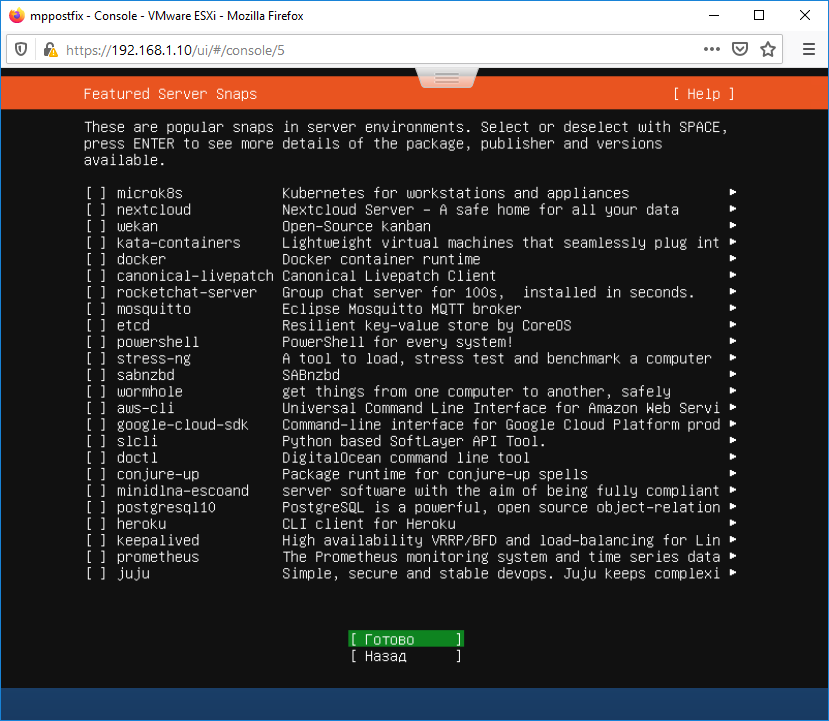
Task: Select the keepalived snap name
Action: 158,540
